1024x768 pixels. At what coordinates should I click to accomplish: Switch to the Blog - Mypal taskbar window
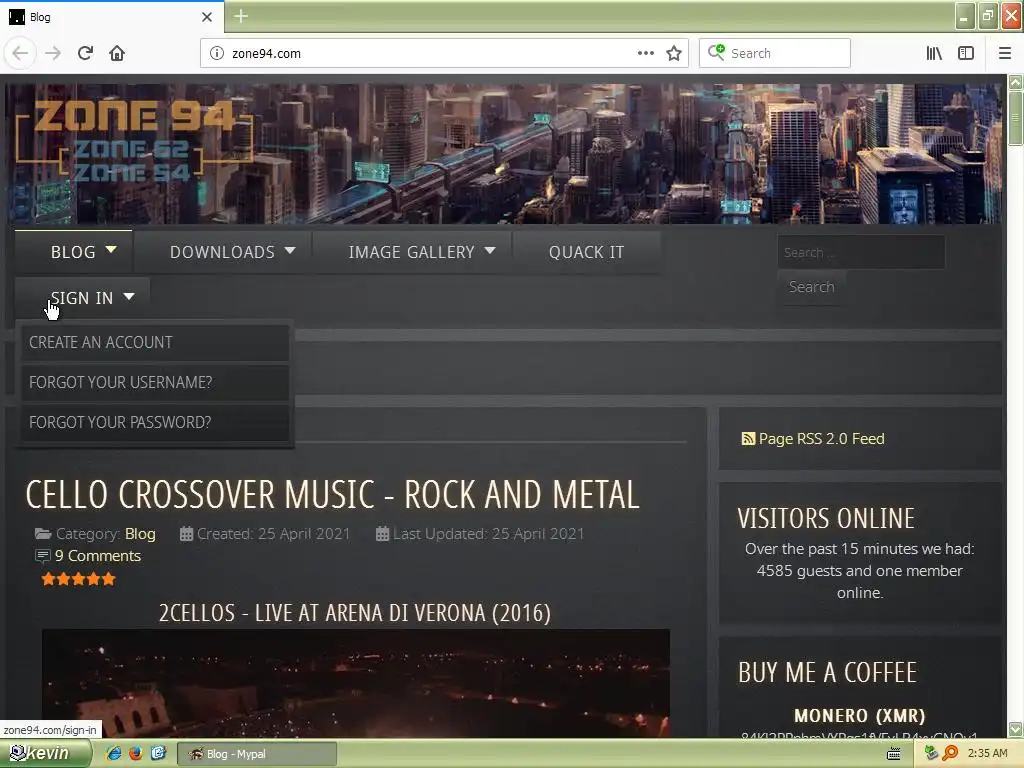pyautogui.click(x=257, y=754)
